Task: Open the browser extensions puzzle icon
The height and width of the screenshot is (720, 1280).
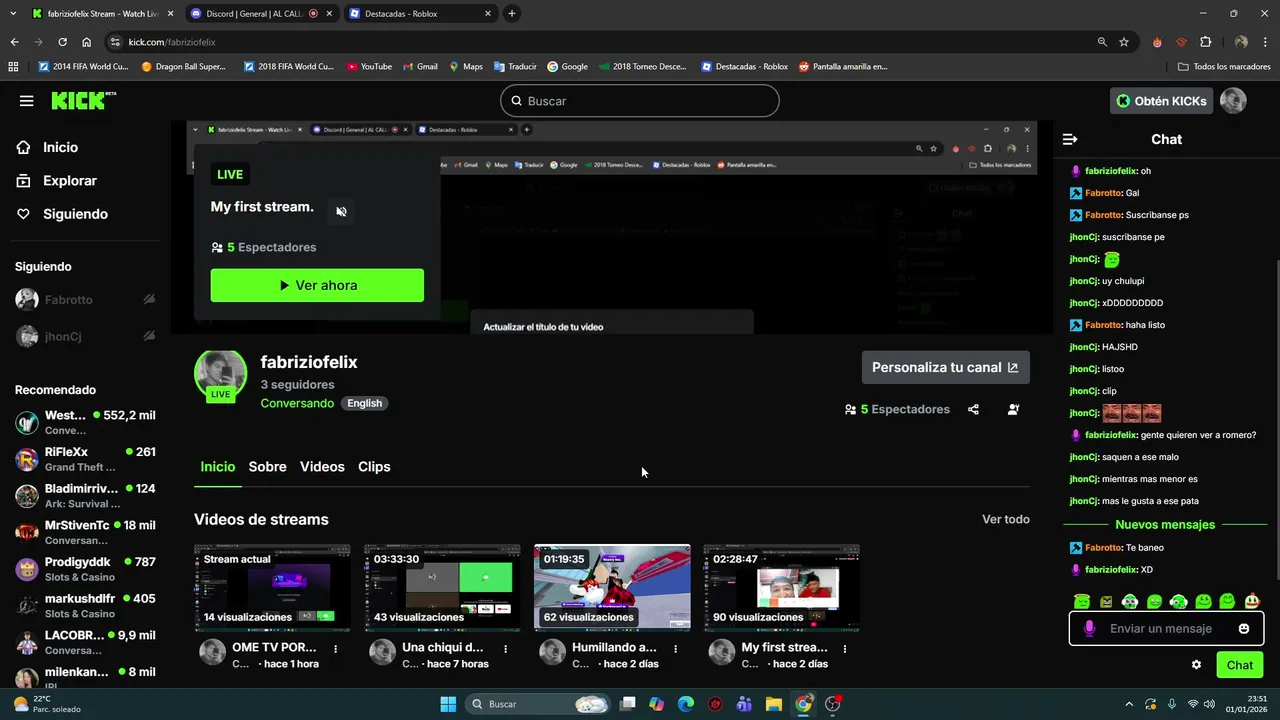Action: pos(1205,42)
